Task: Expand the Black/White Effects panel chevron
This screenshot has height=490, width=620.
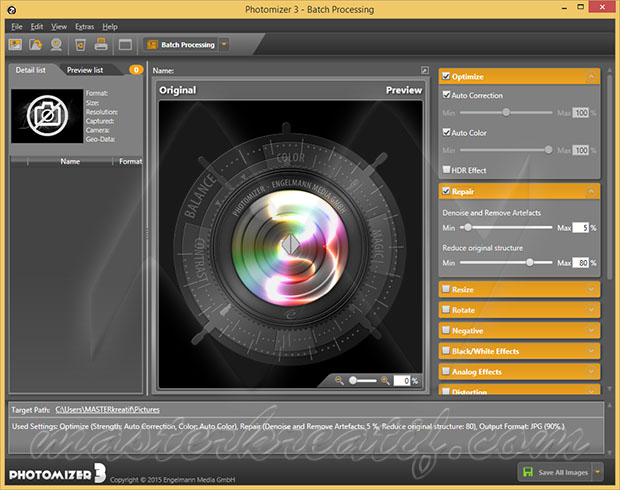Action: [x=591, y=351]
